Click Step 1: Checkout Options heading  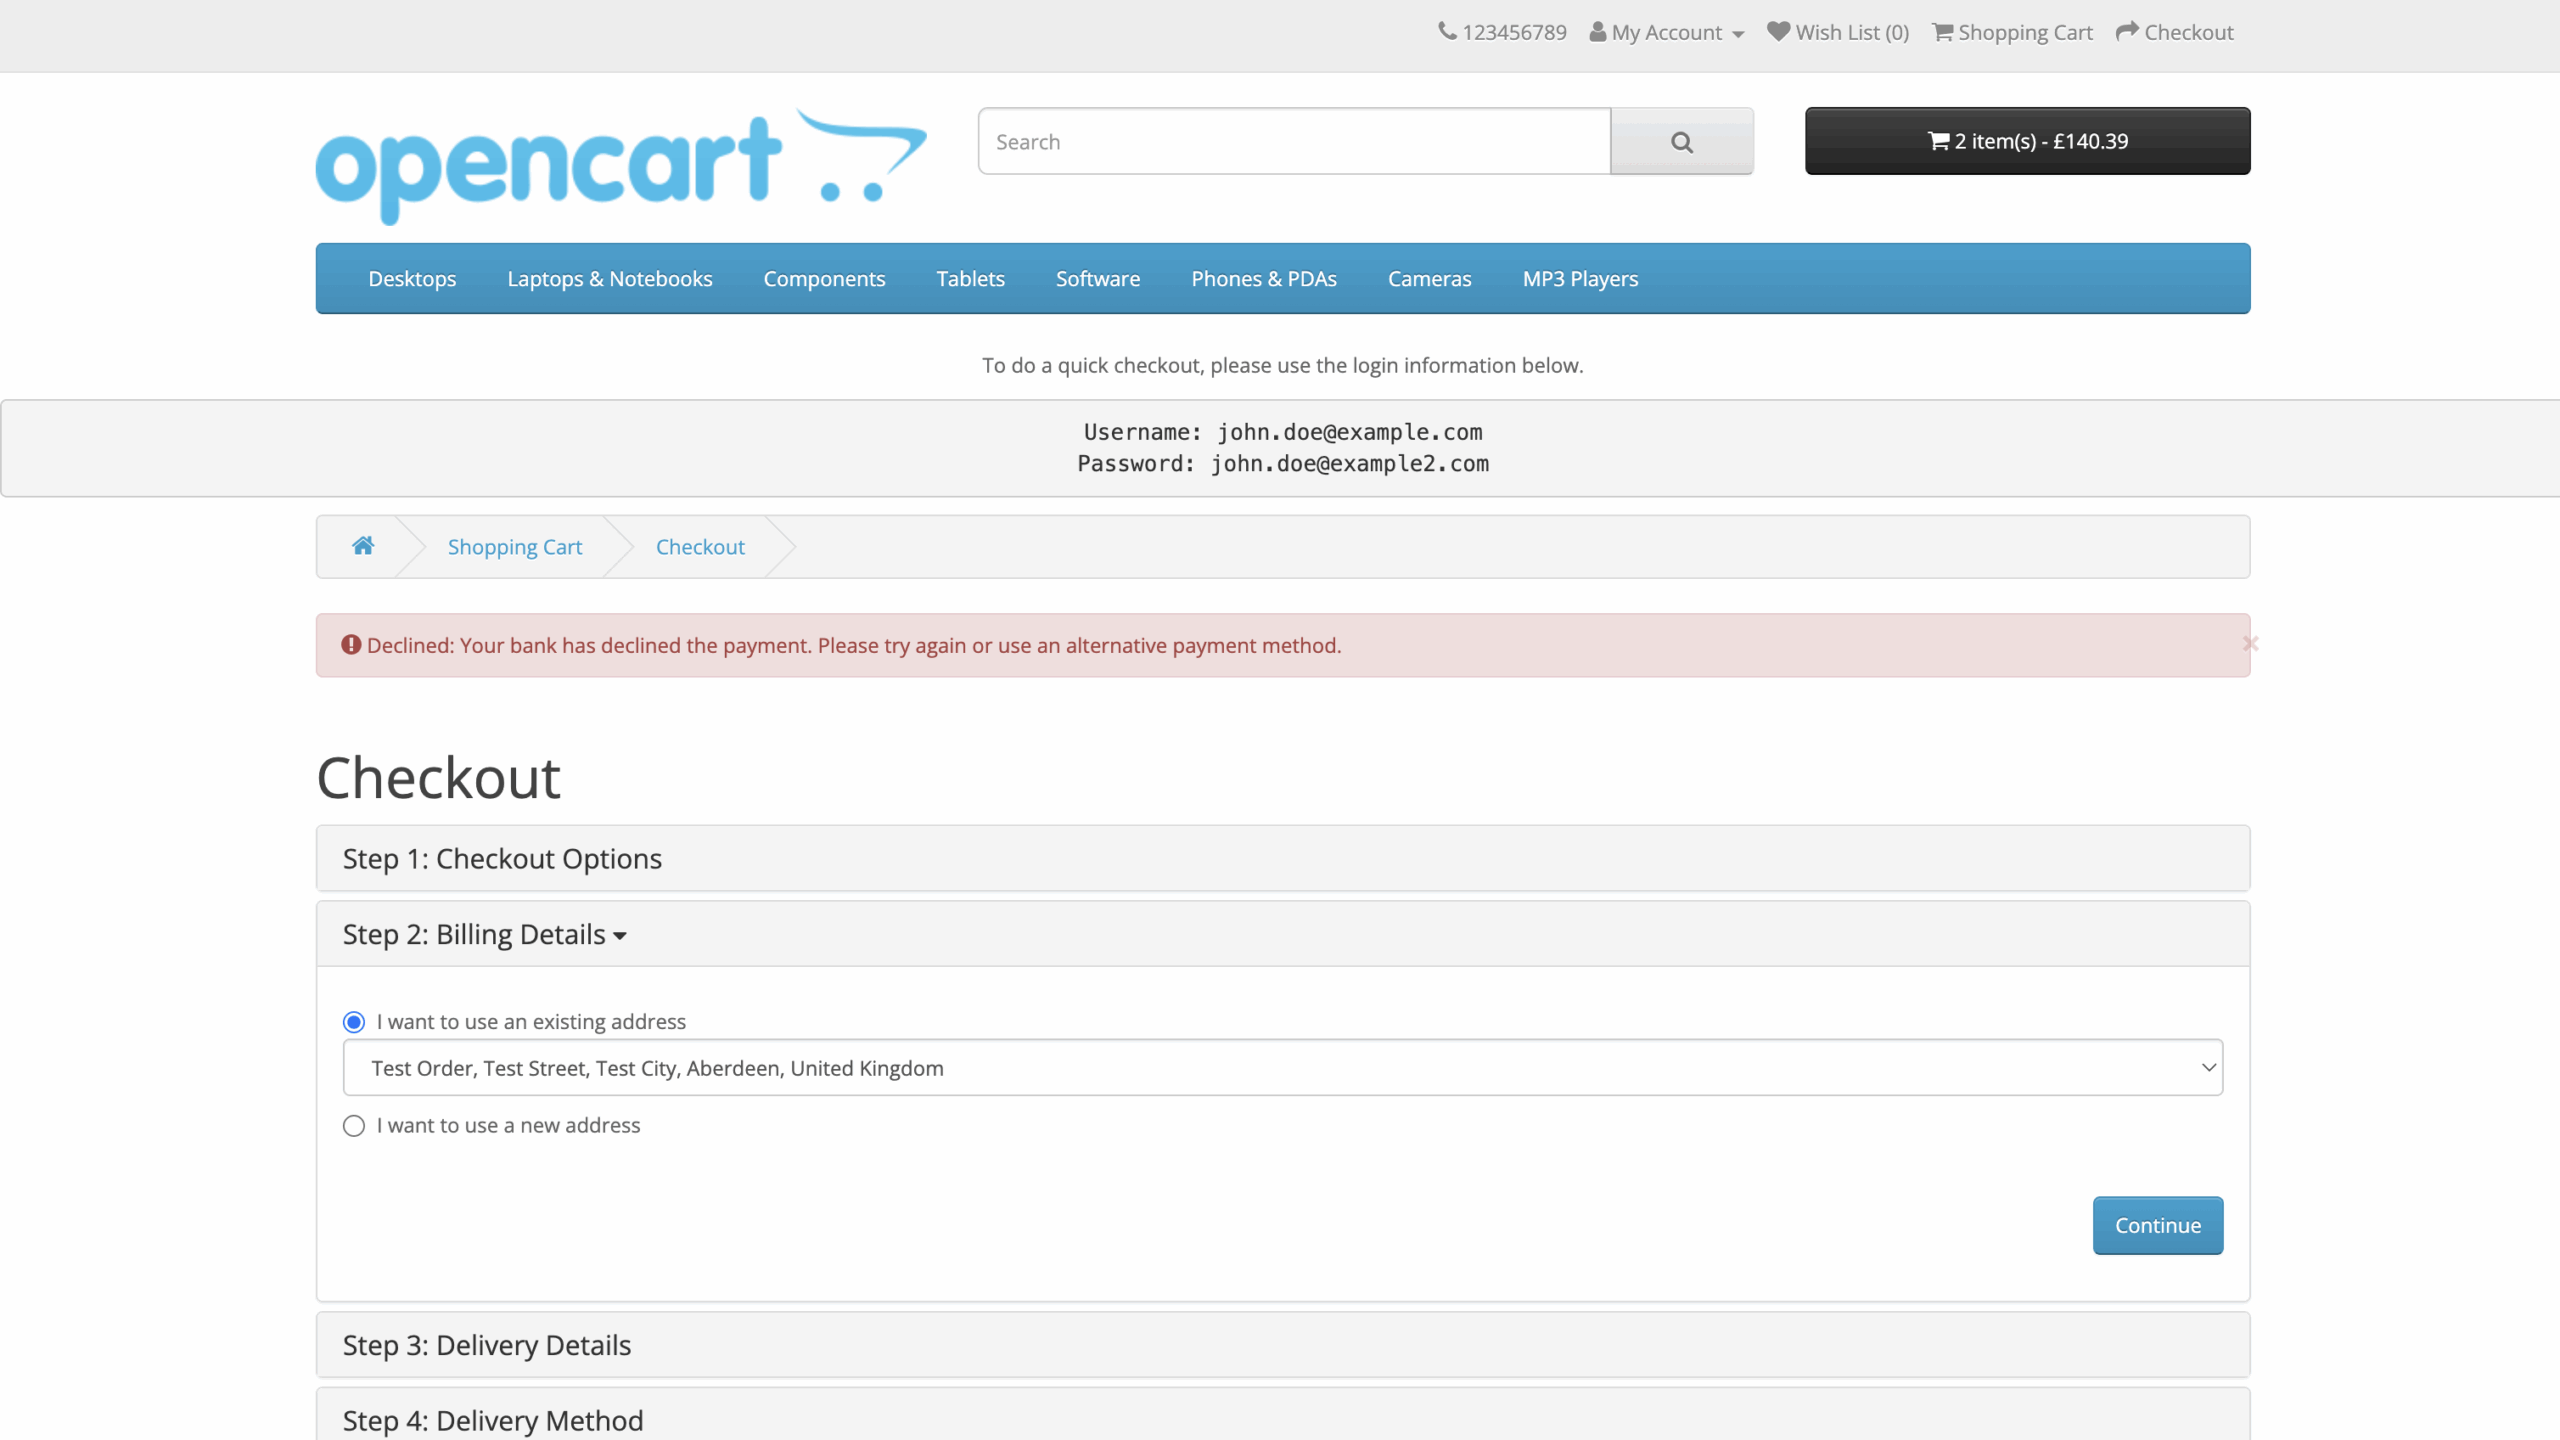pos(502,858)
